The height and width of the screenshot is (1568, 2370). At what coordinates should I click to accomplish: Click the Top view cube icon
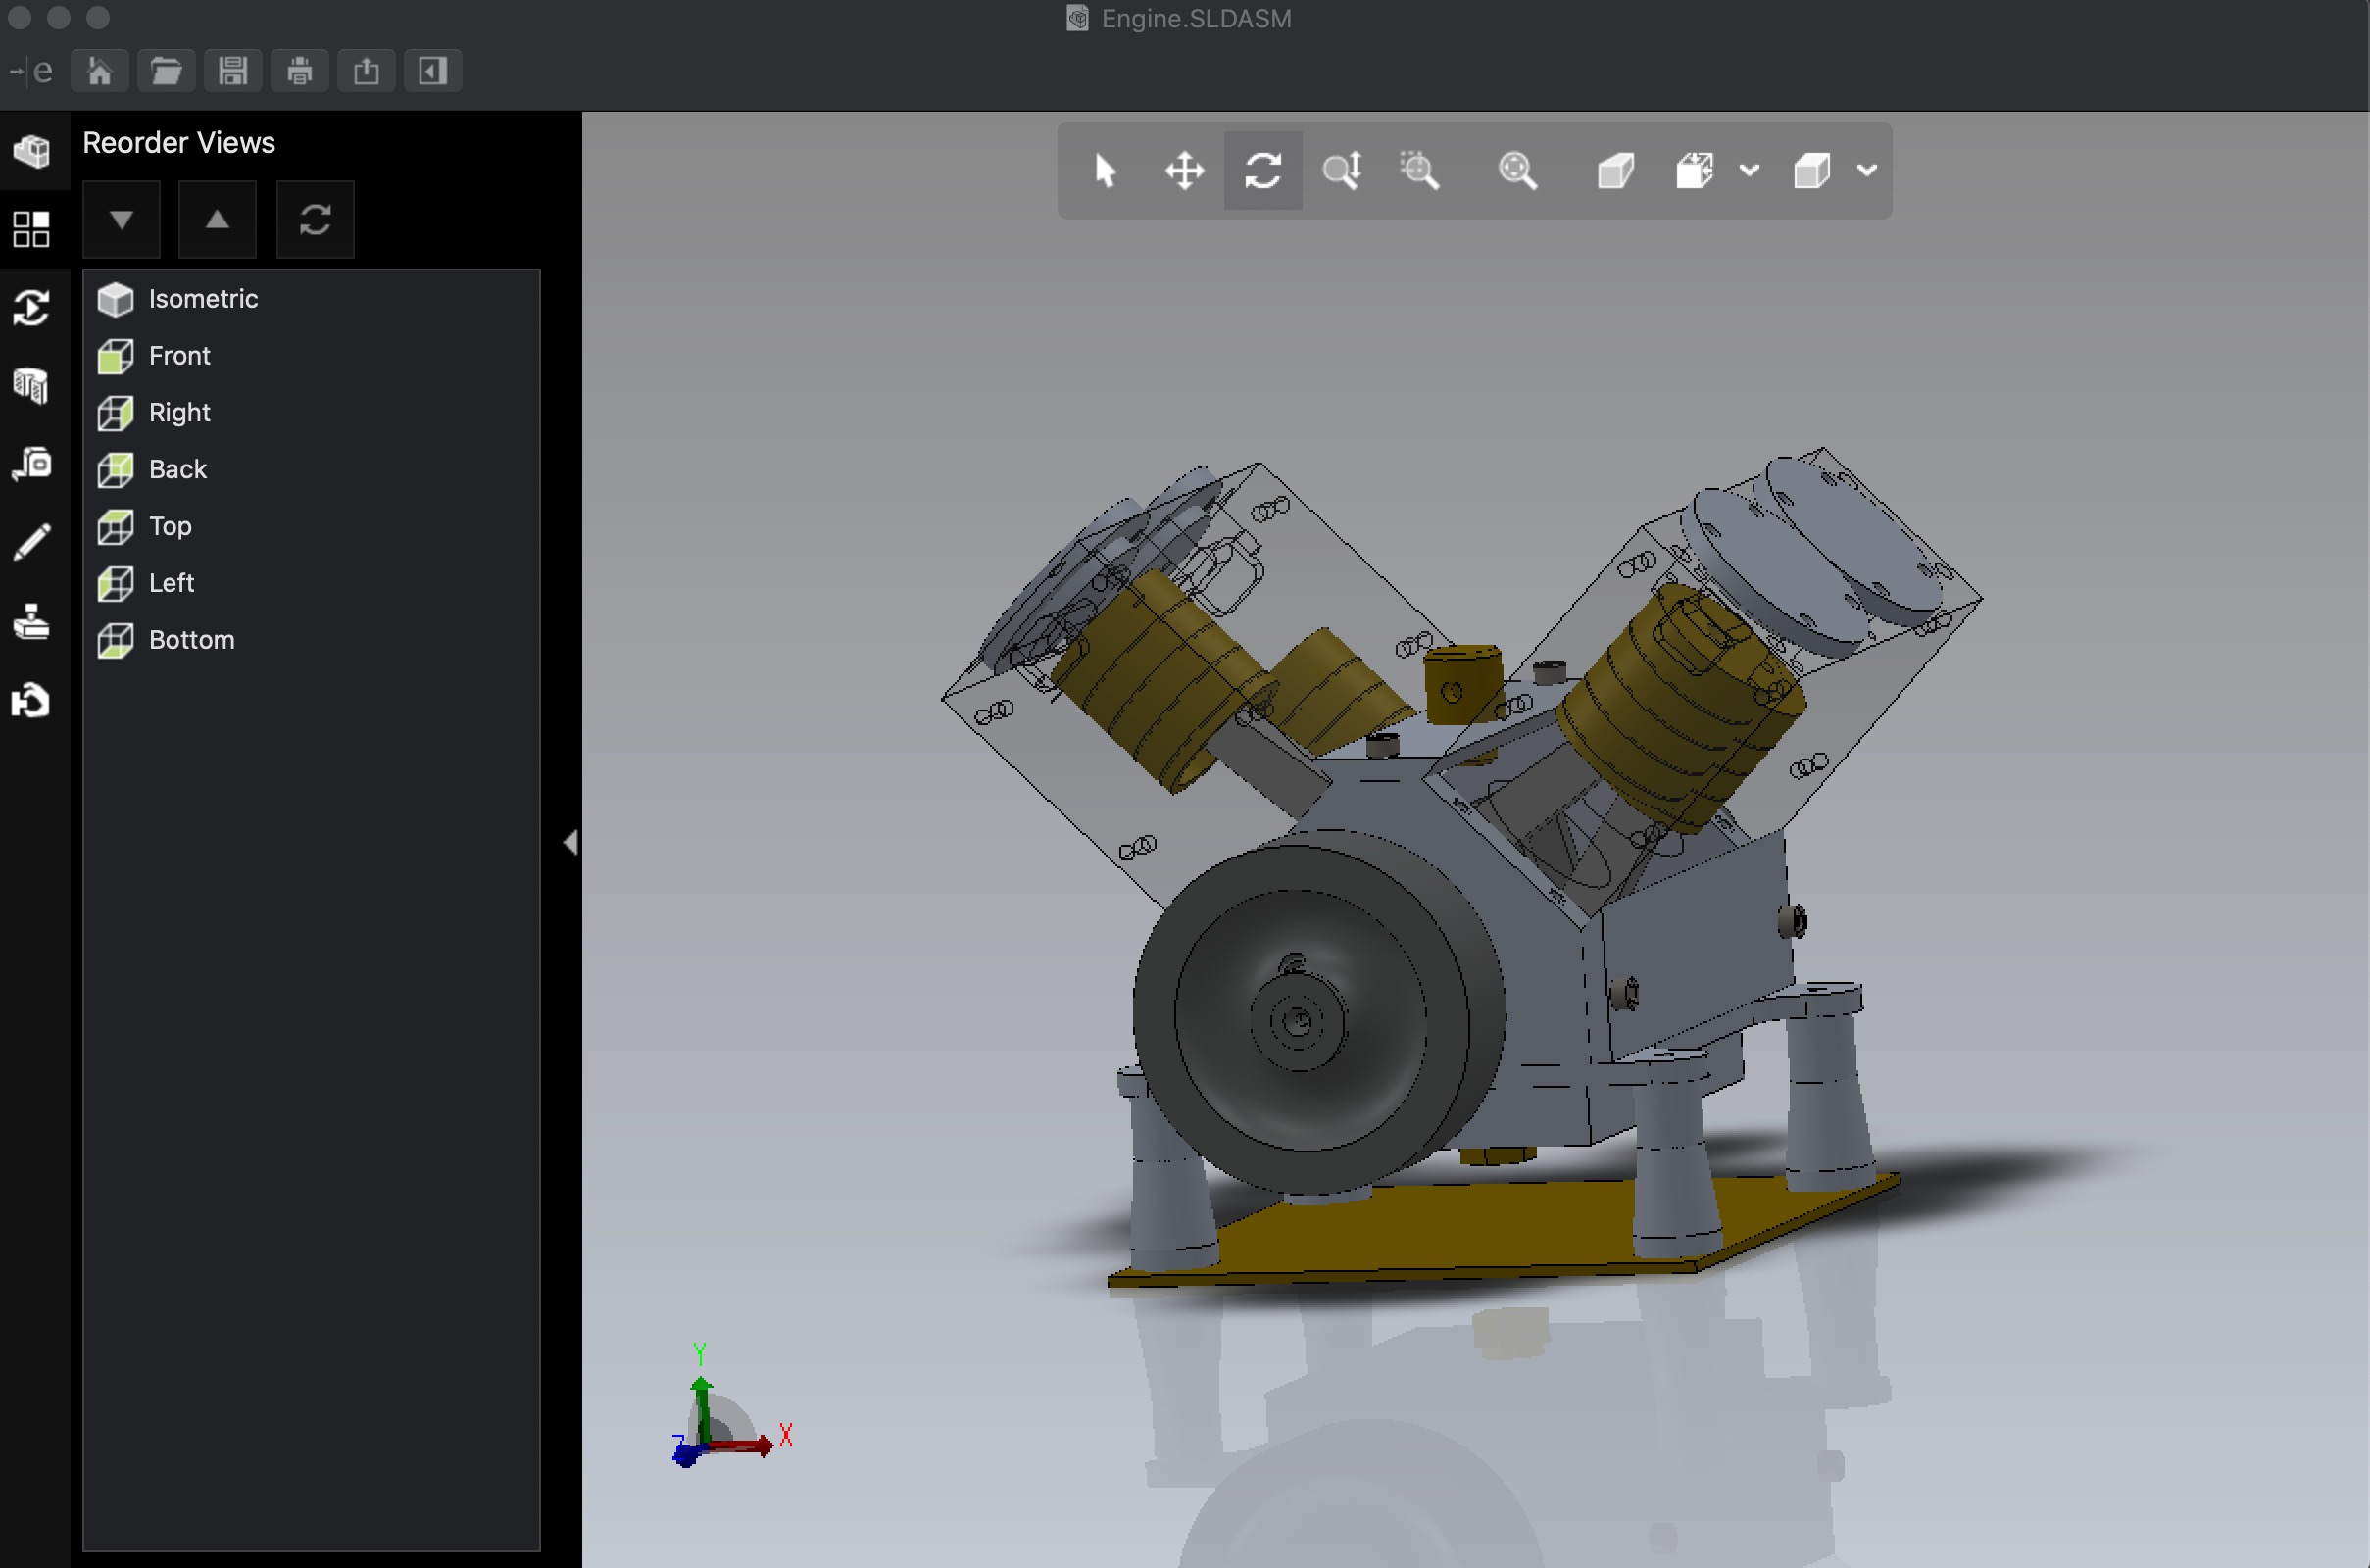tap(116, 527)
